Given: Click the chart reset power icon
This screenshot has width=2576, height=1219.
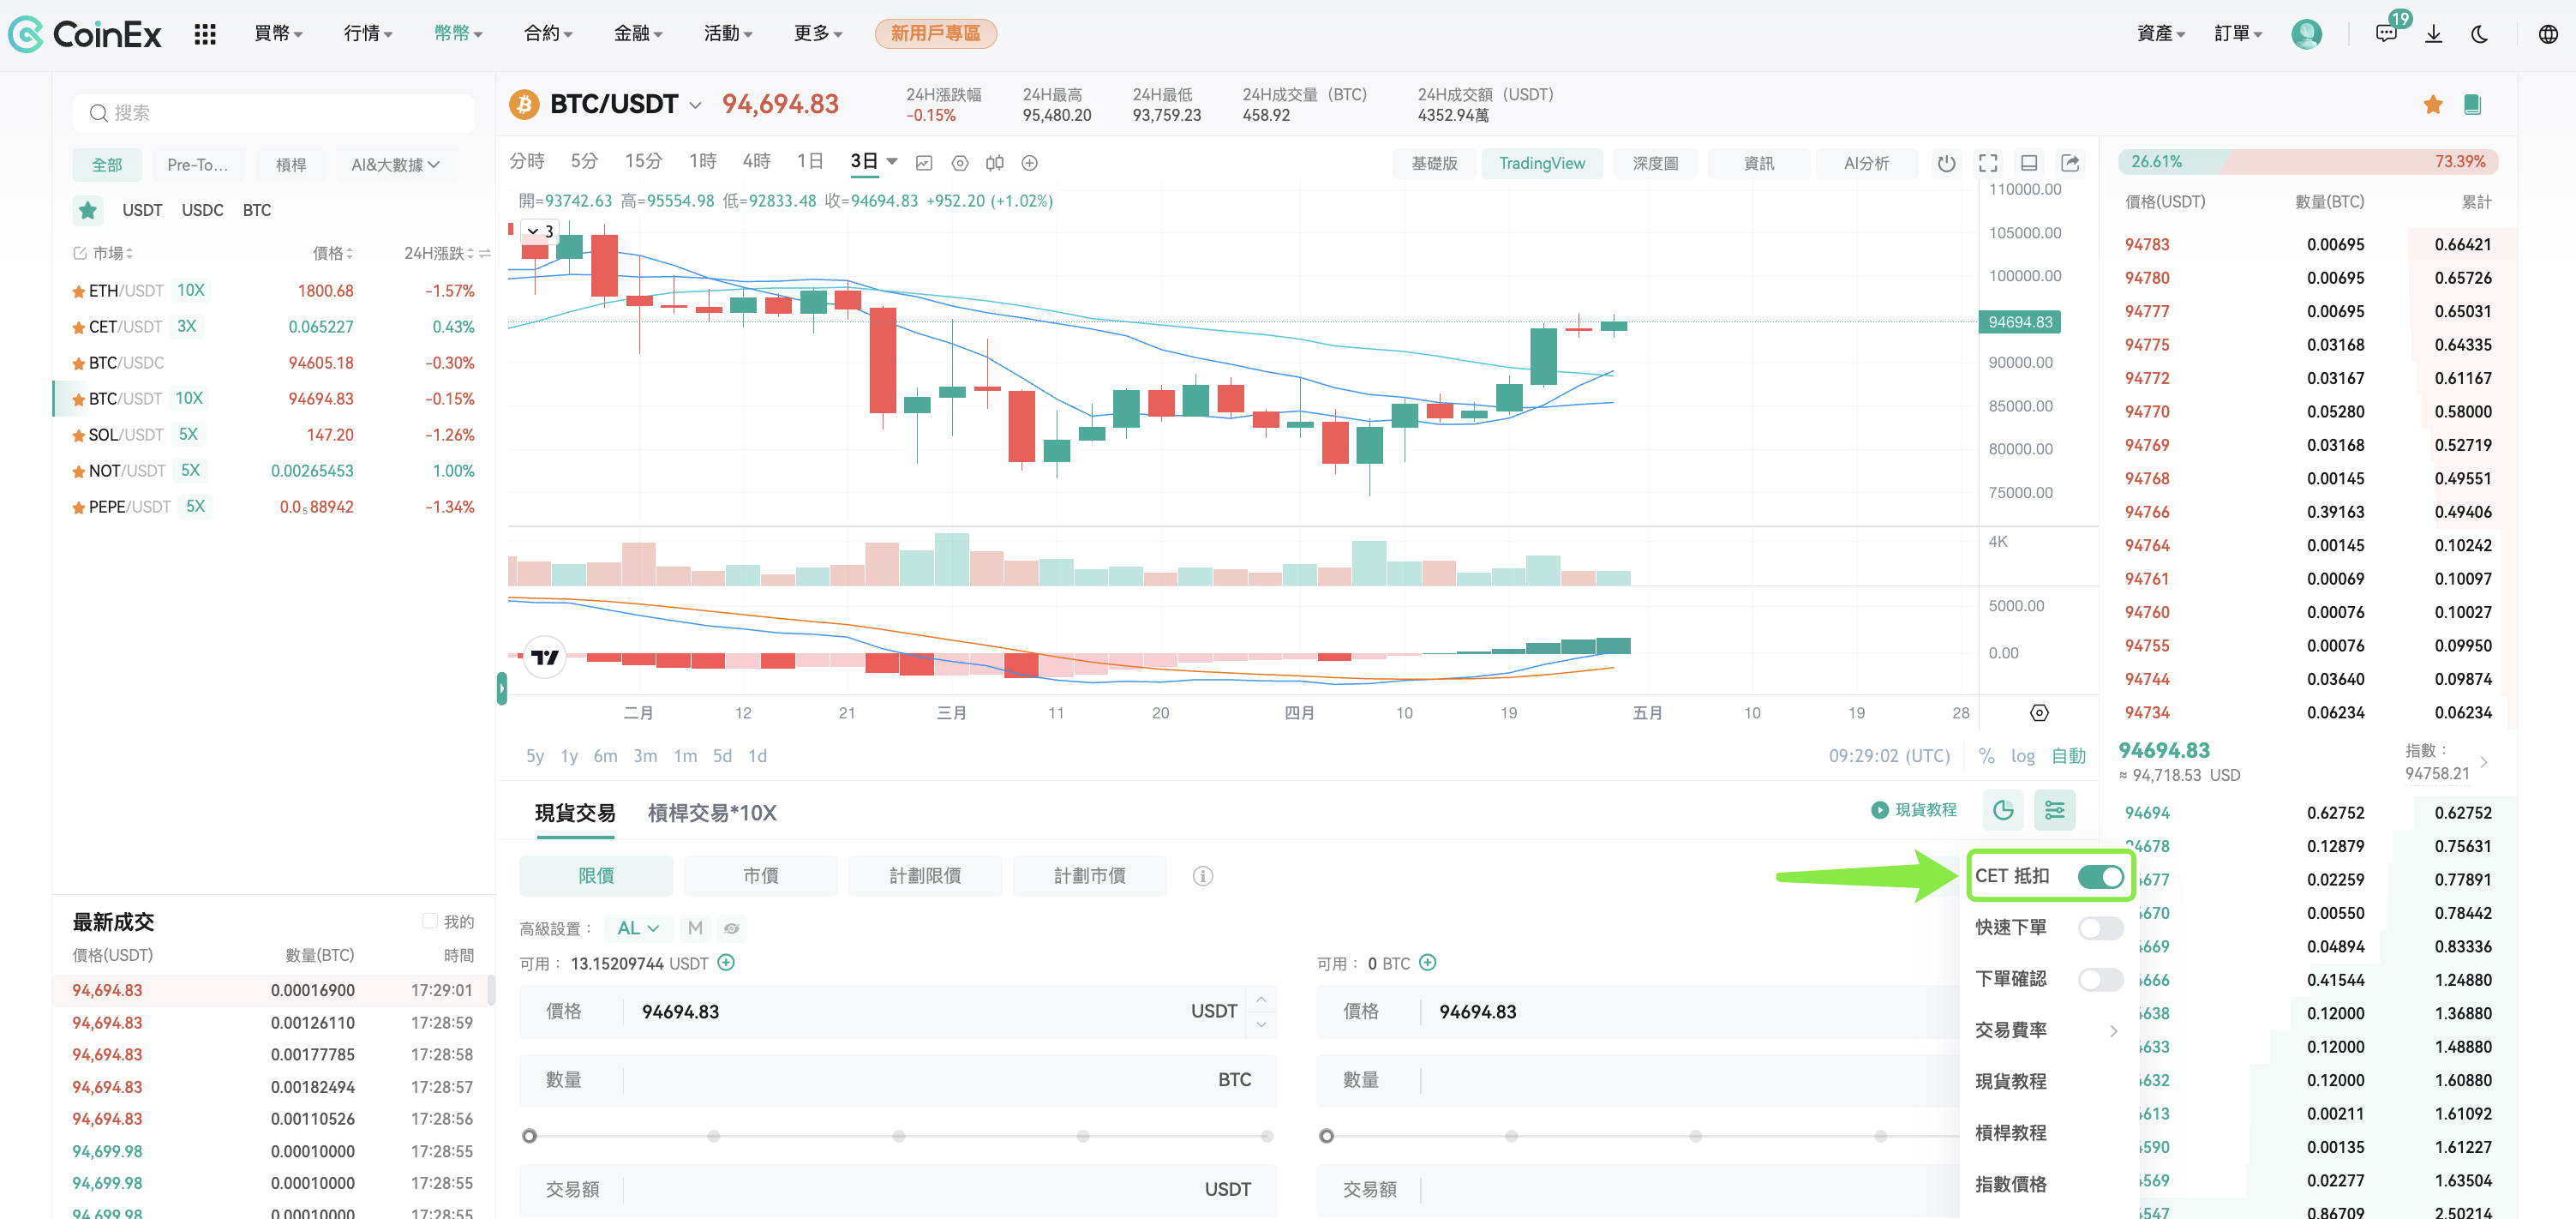Looking at the screenshot, I should pos(1946,163).
